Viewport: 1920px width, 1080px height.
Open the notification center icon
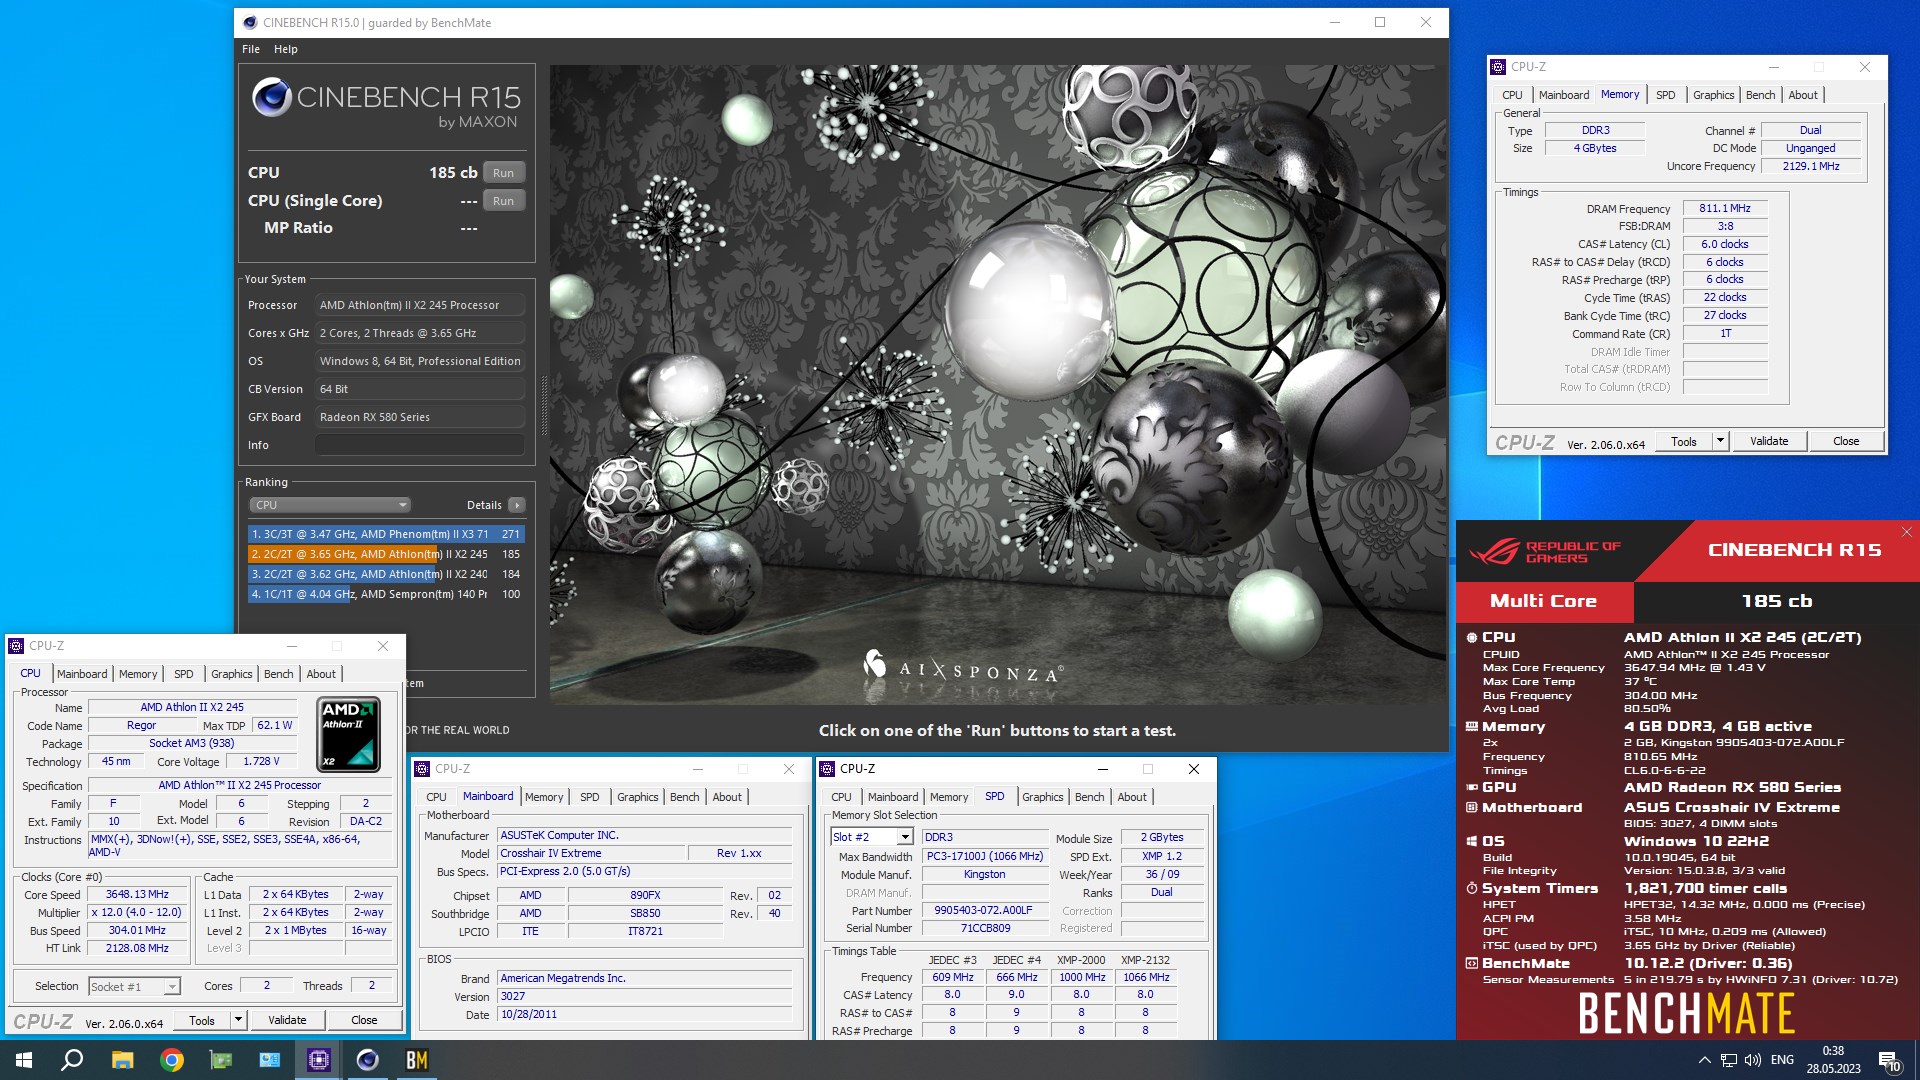(1889, 1060)
